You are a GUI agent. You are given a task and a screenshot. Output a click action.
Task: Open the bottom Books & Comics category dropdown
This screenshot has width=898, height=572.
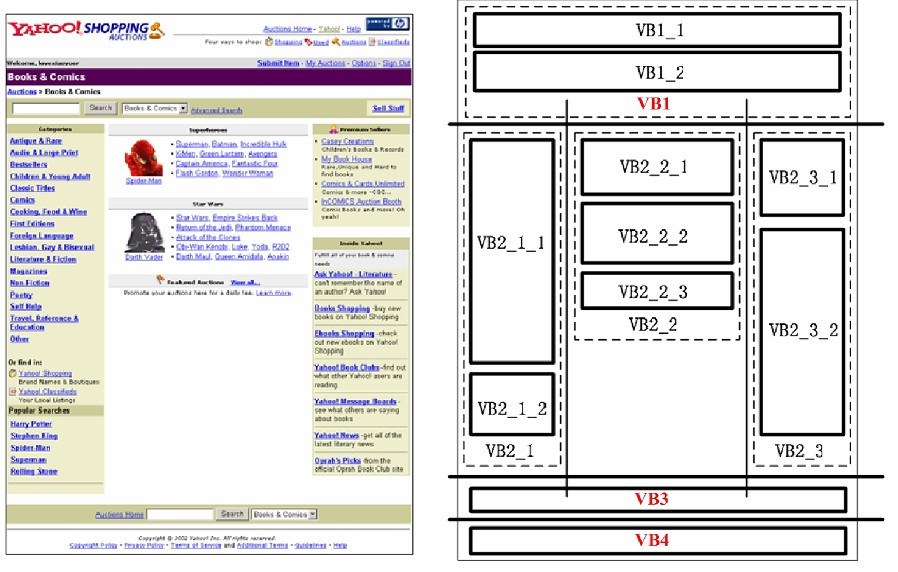284,514
